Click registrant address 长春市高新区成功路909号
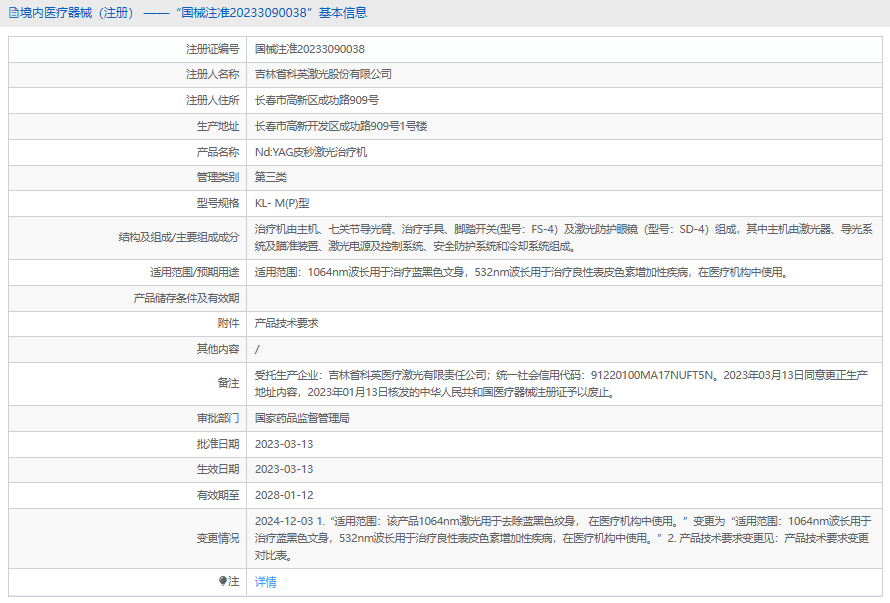This screenshot has width=890, height=603. [317, 100]
